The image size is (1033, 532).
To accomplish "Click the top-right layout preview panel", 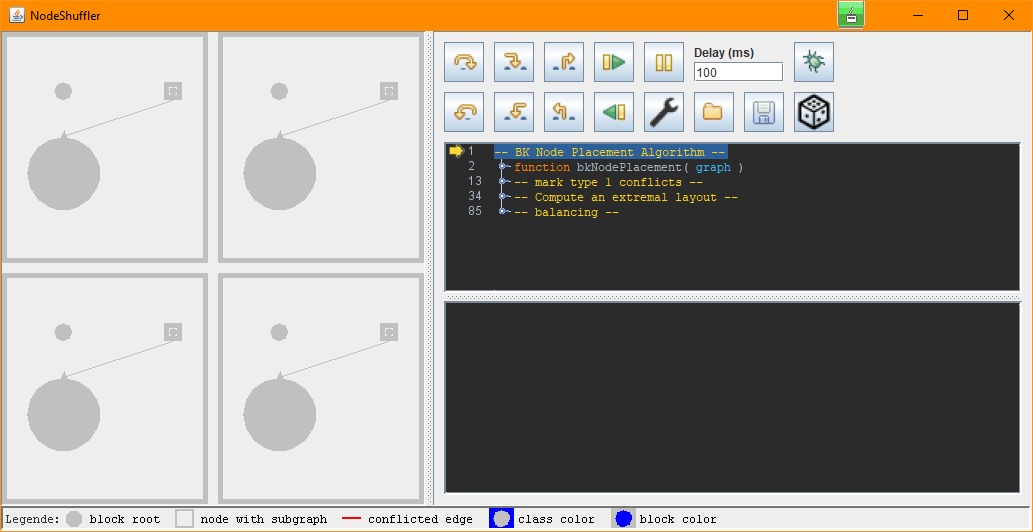I will pyautogui.click(x=321, y=148).
